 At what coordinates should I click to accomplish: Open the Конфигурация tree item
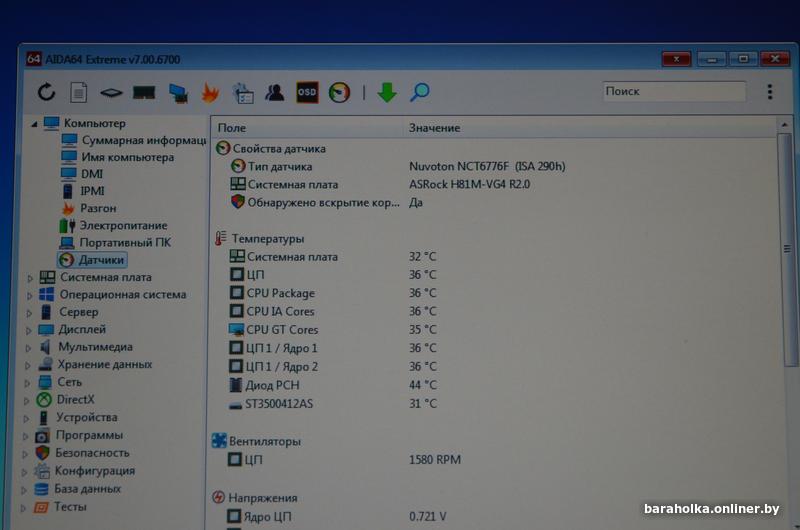[84, 471]
